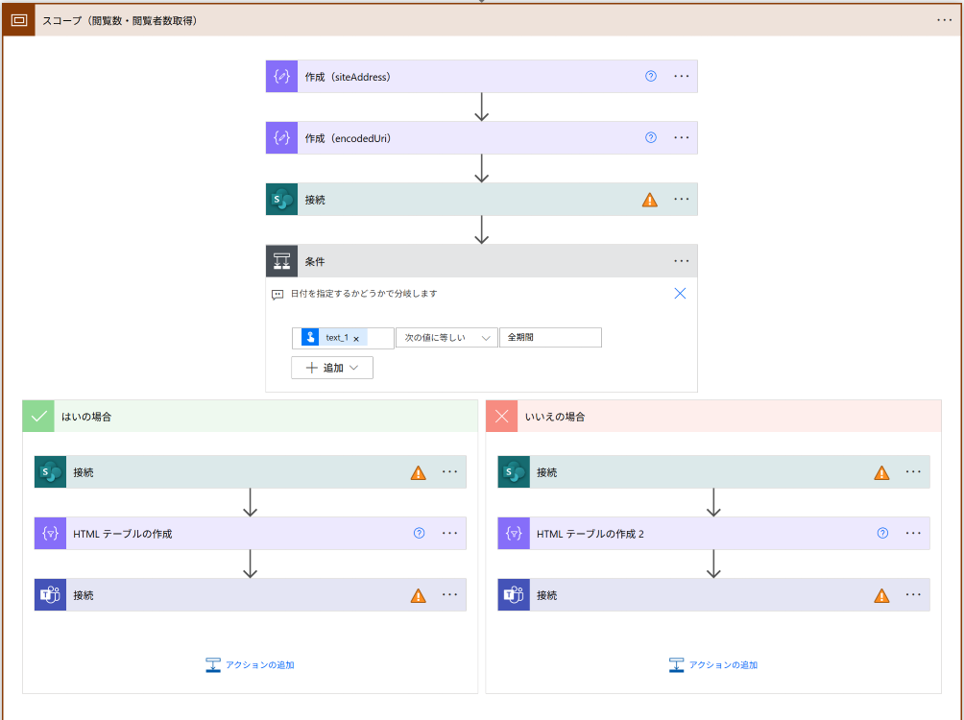Click the 条件 condition icon
964x720 pixels.
(x=282, y=261)
